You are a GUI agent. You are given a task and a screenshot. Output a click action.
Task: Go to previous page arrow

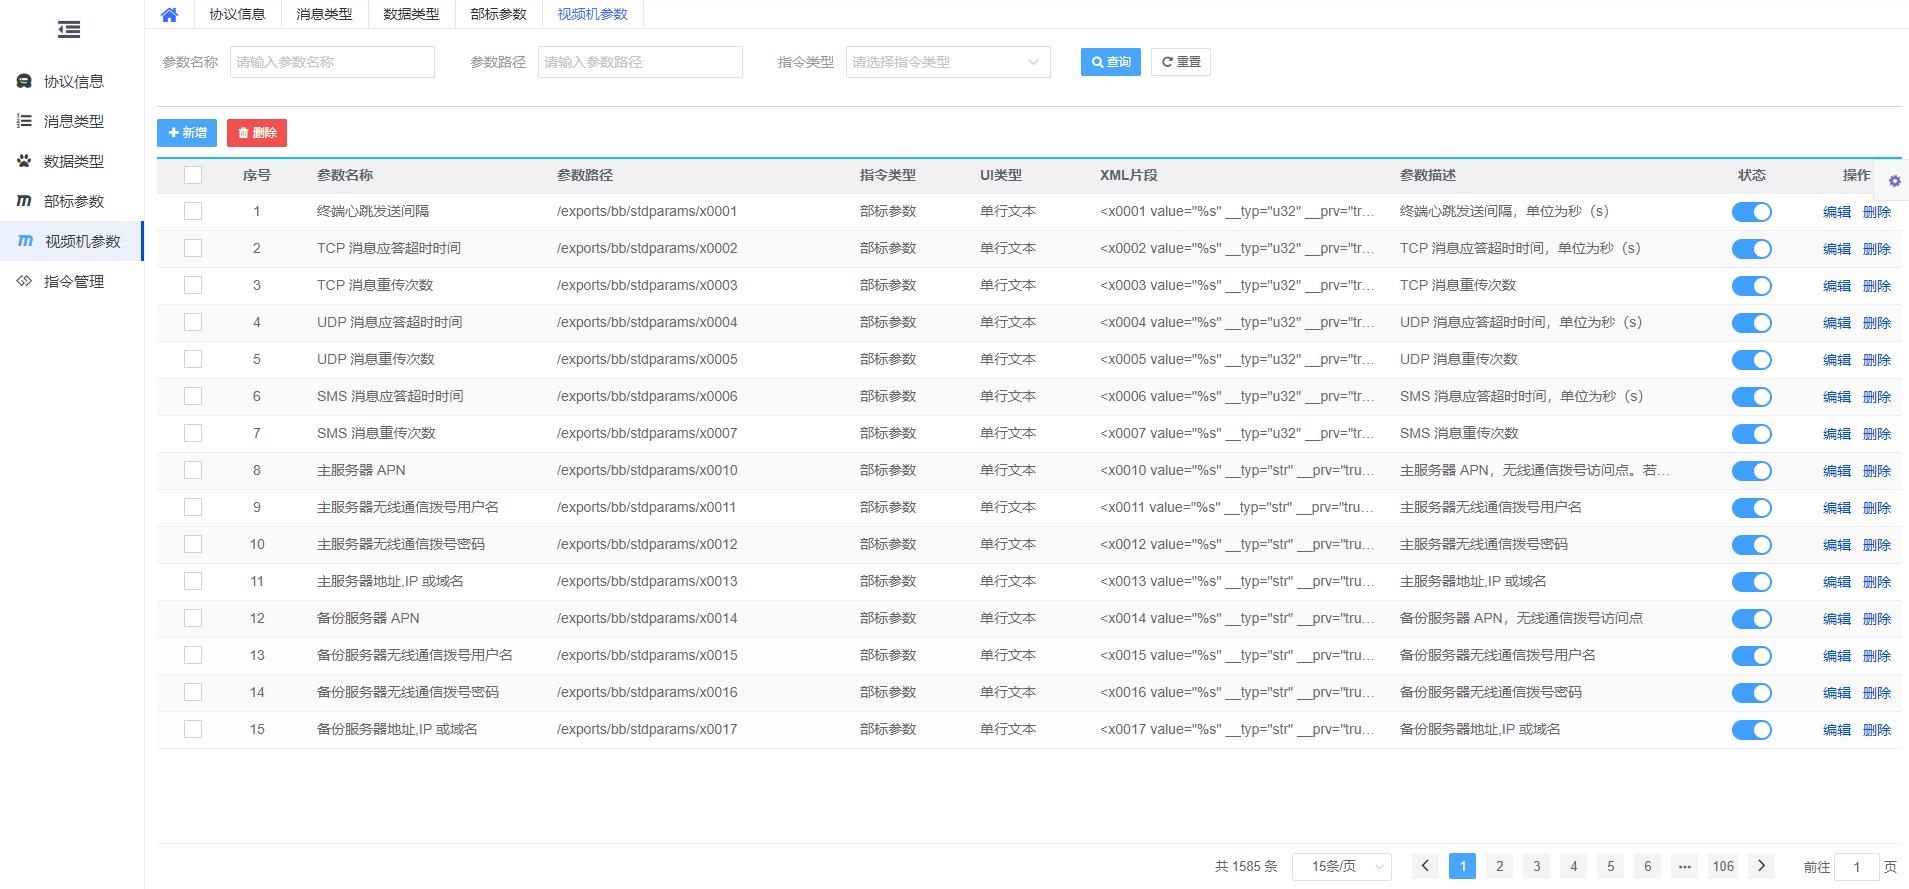[x=1426, y=866]
